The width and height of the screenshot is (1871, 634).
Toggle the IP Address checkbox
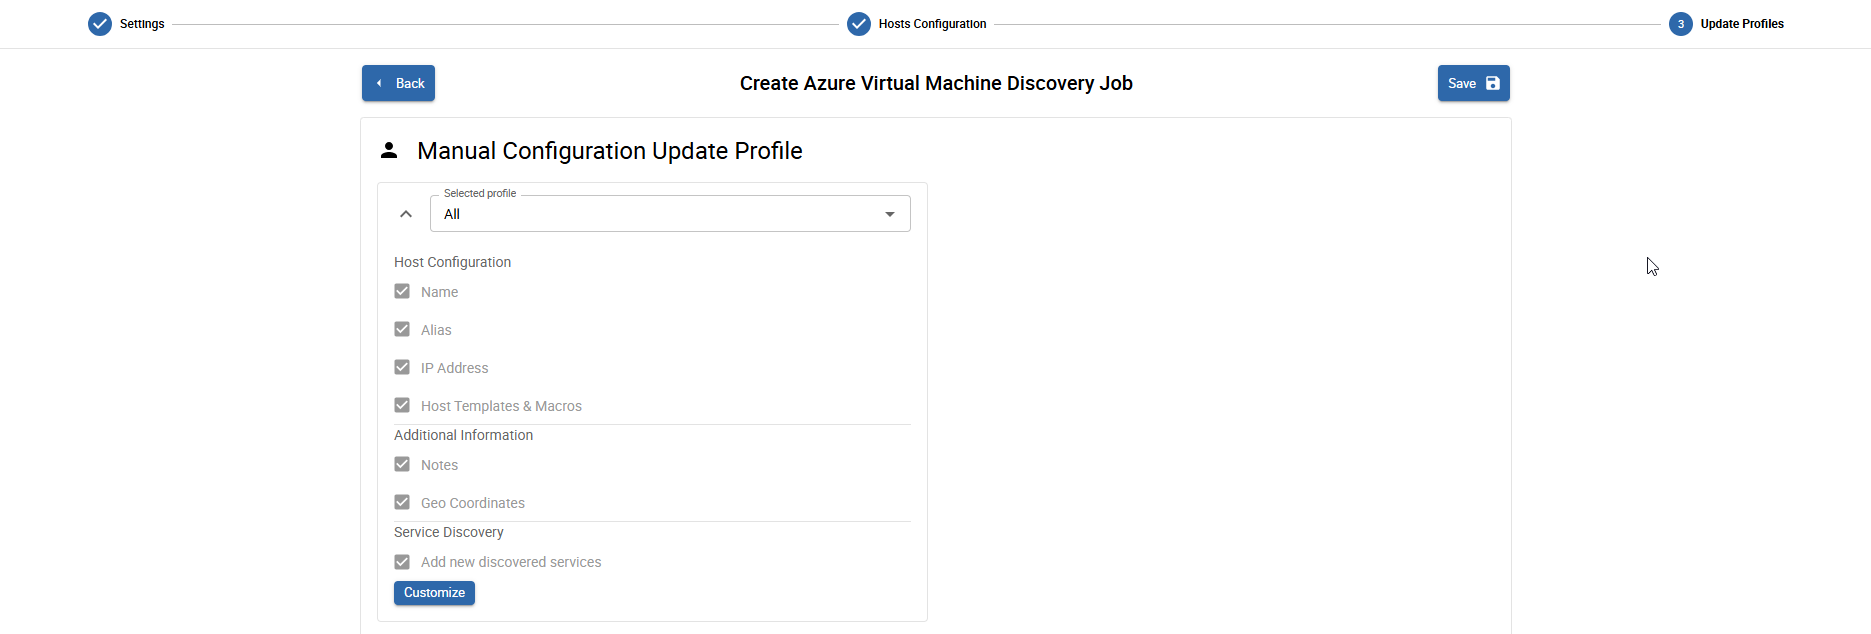click(402, 367)
